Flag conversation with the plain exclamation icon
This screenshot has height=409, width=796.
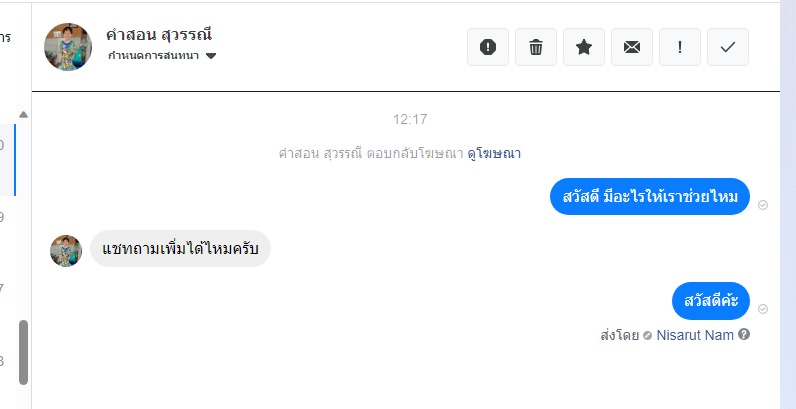(x=680, y=47)
